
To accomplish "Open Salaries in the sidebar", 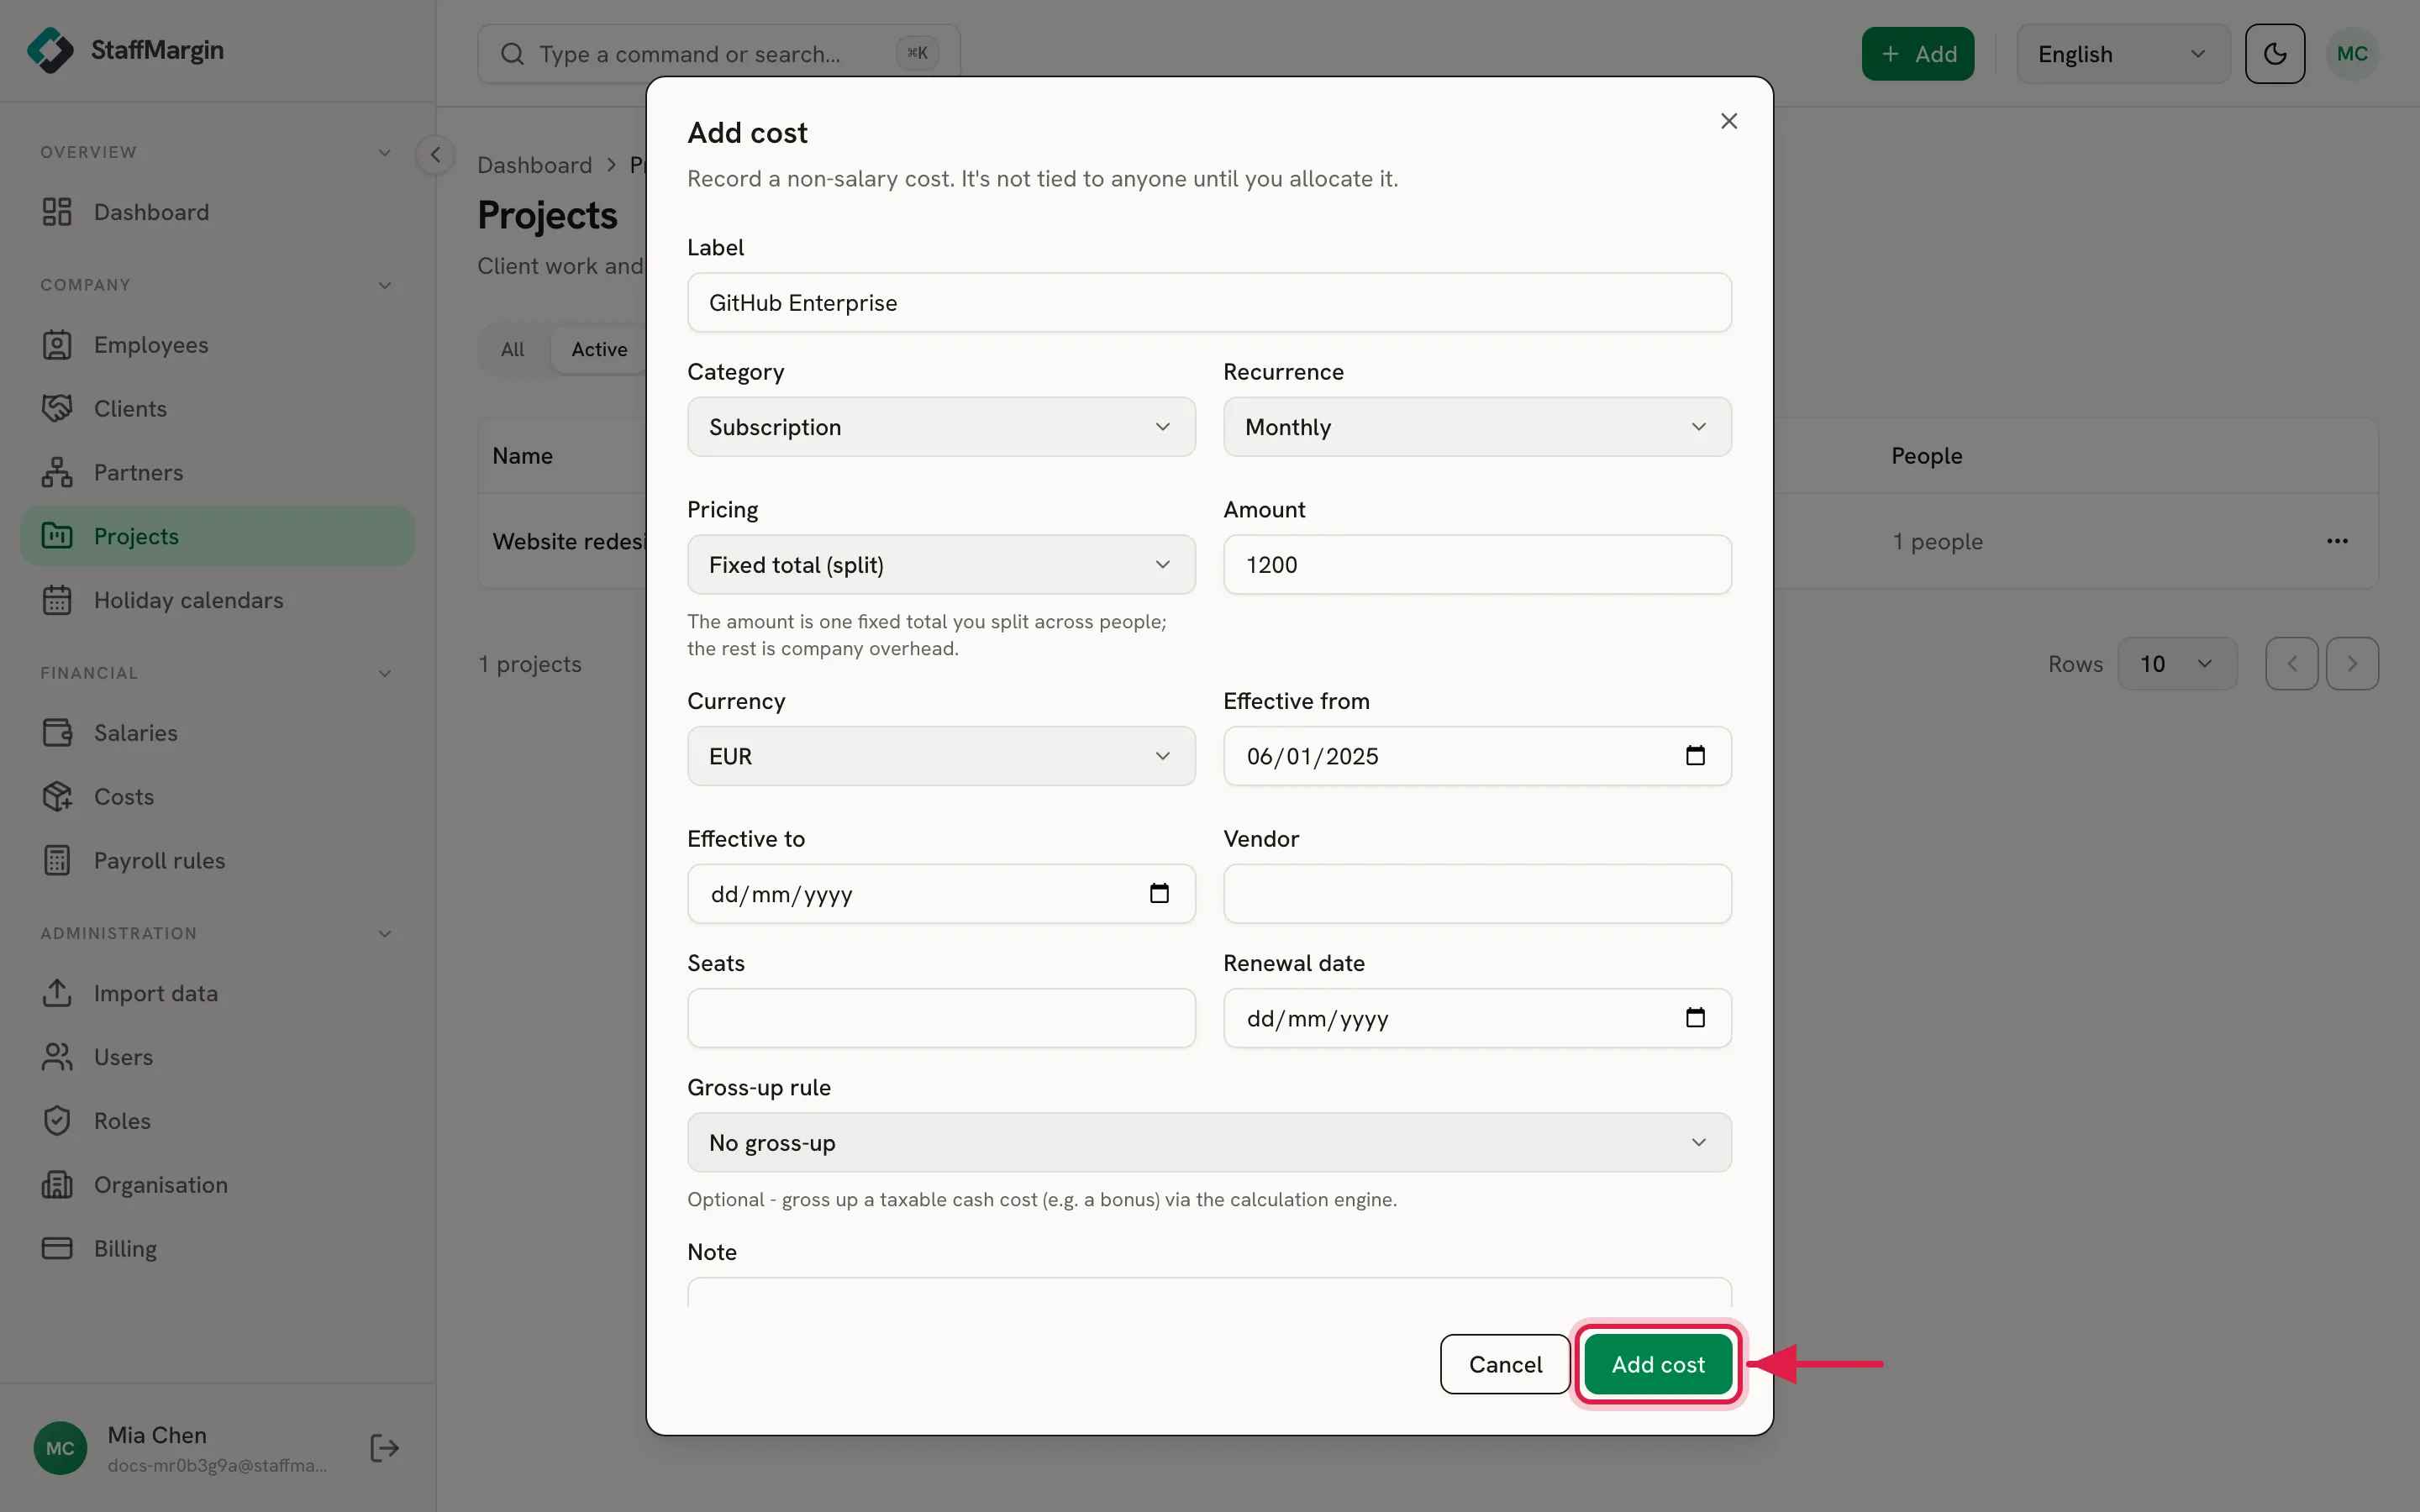I will [x=217, y=733].
